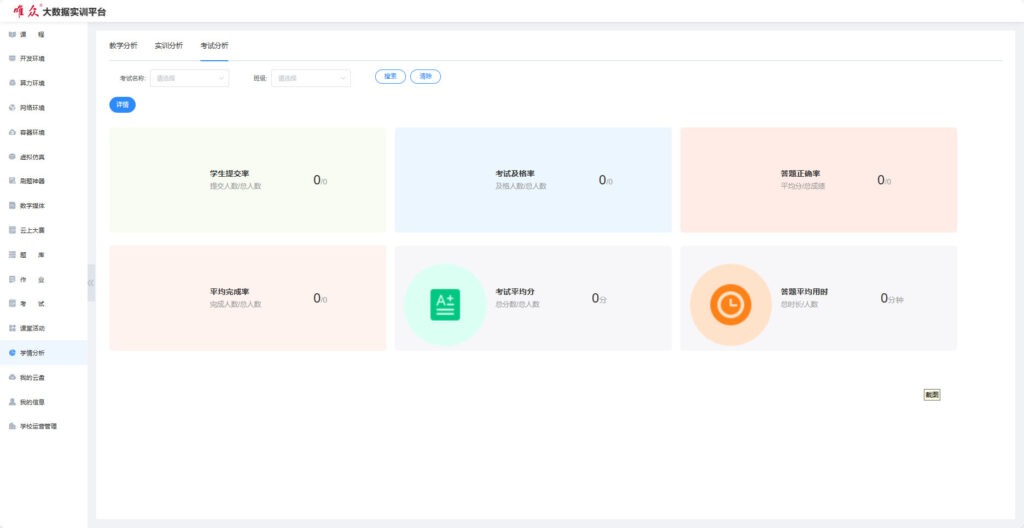Expand the 考试名称 dropdown
Image resolution: width=1024 pixels, height=528 pixels.
click(x=189, y=78)
